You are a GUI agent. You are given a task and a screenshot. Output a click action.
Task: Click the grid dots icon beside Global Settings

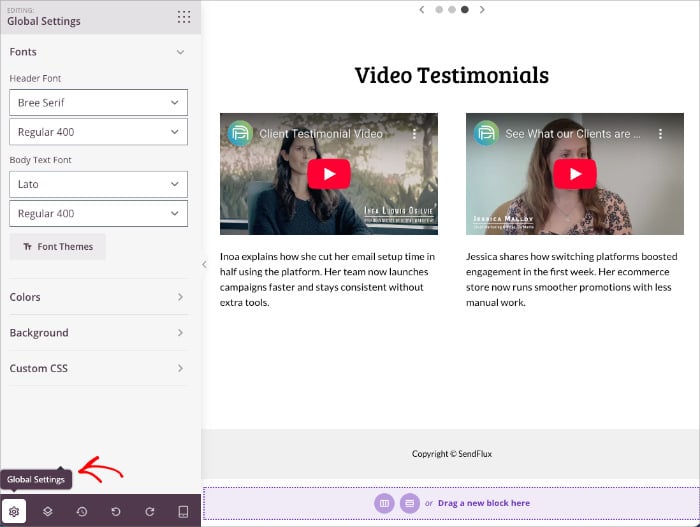click(x=183, y=17)
